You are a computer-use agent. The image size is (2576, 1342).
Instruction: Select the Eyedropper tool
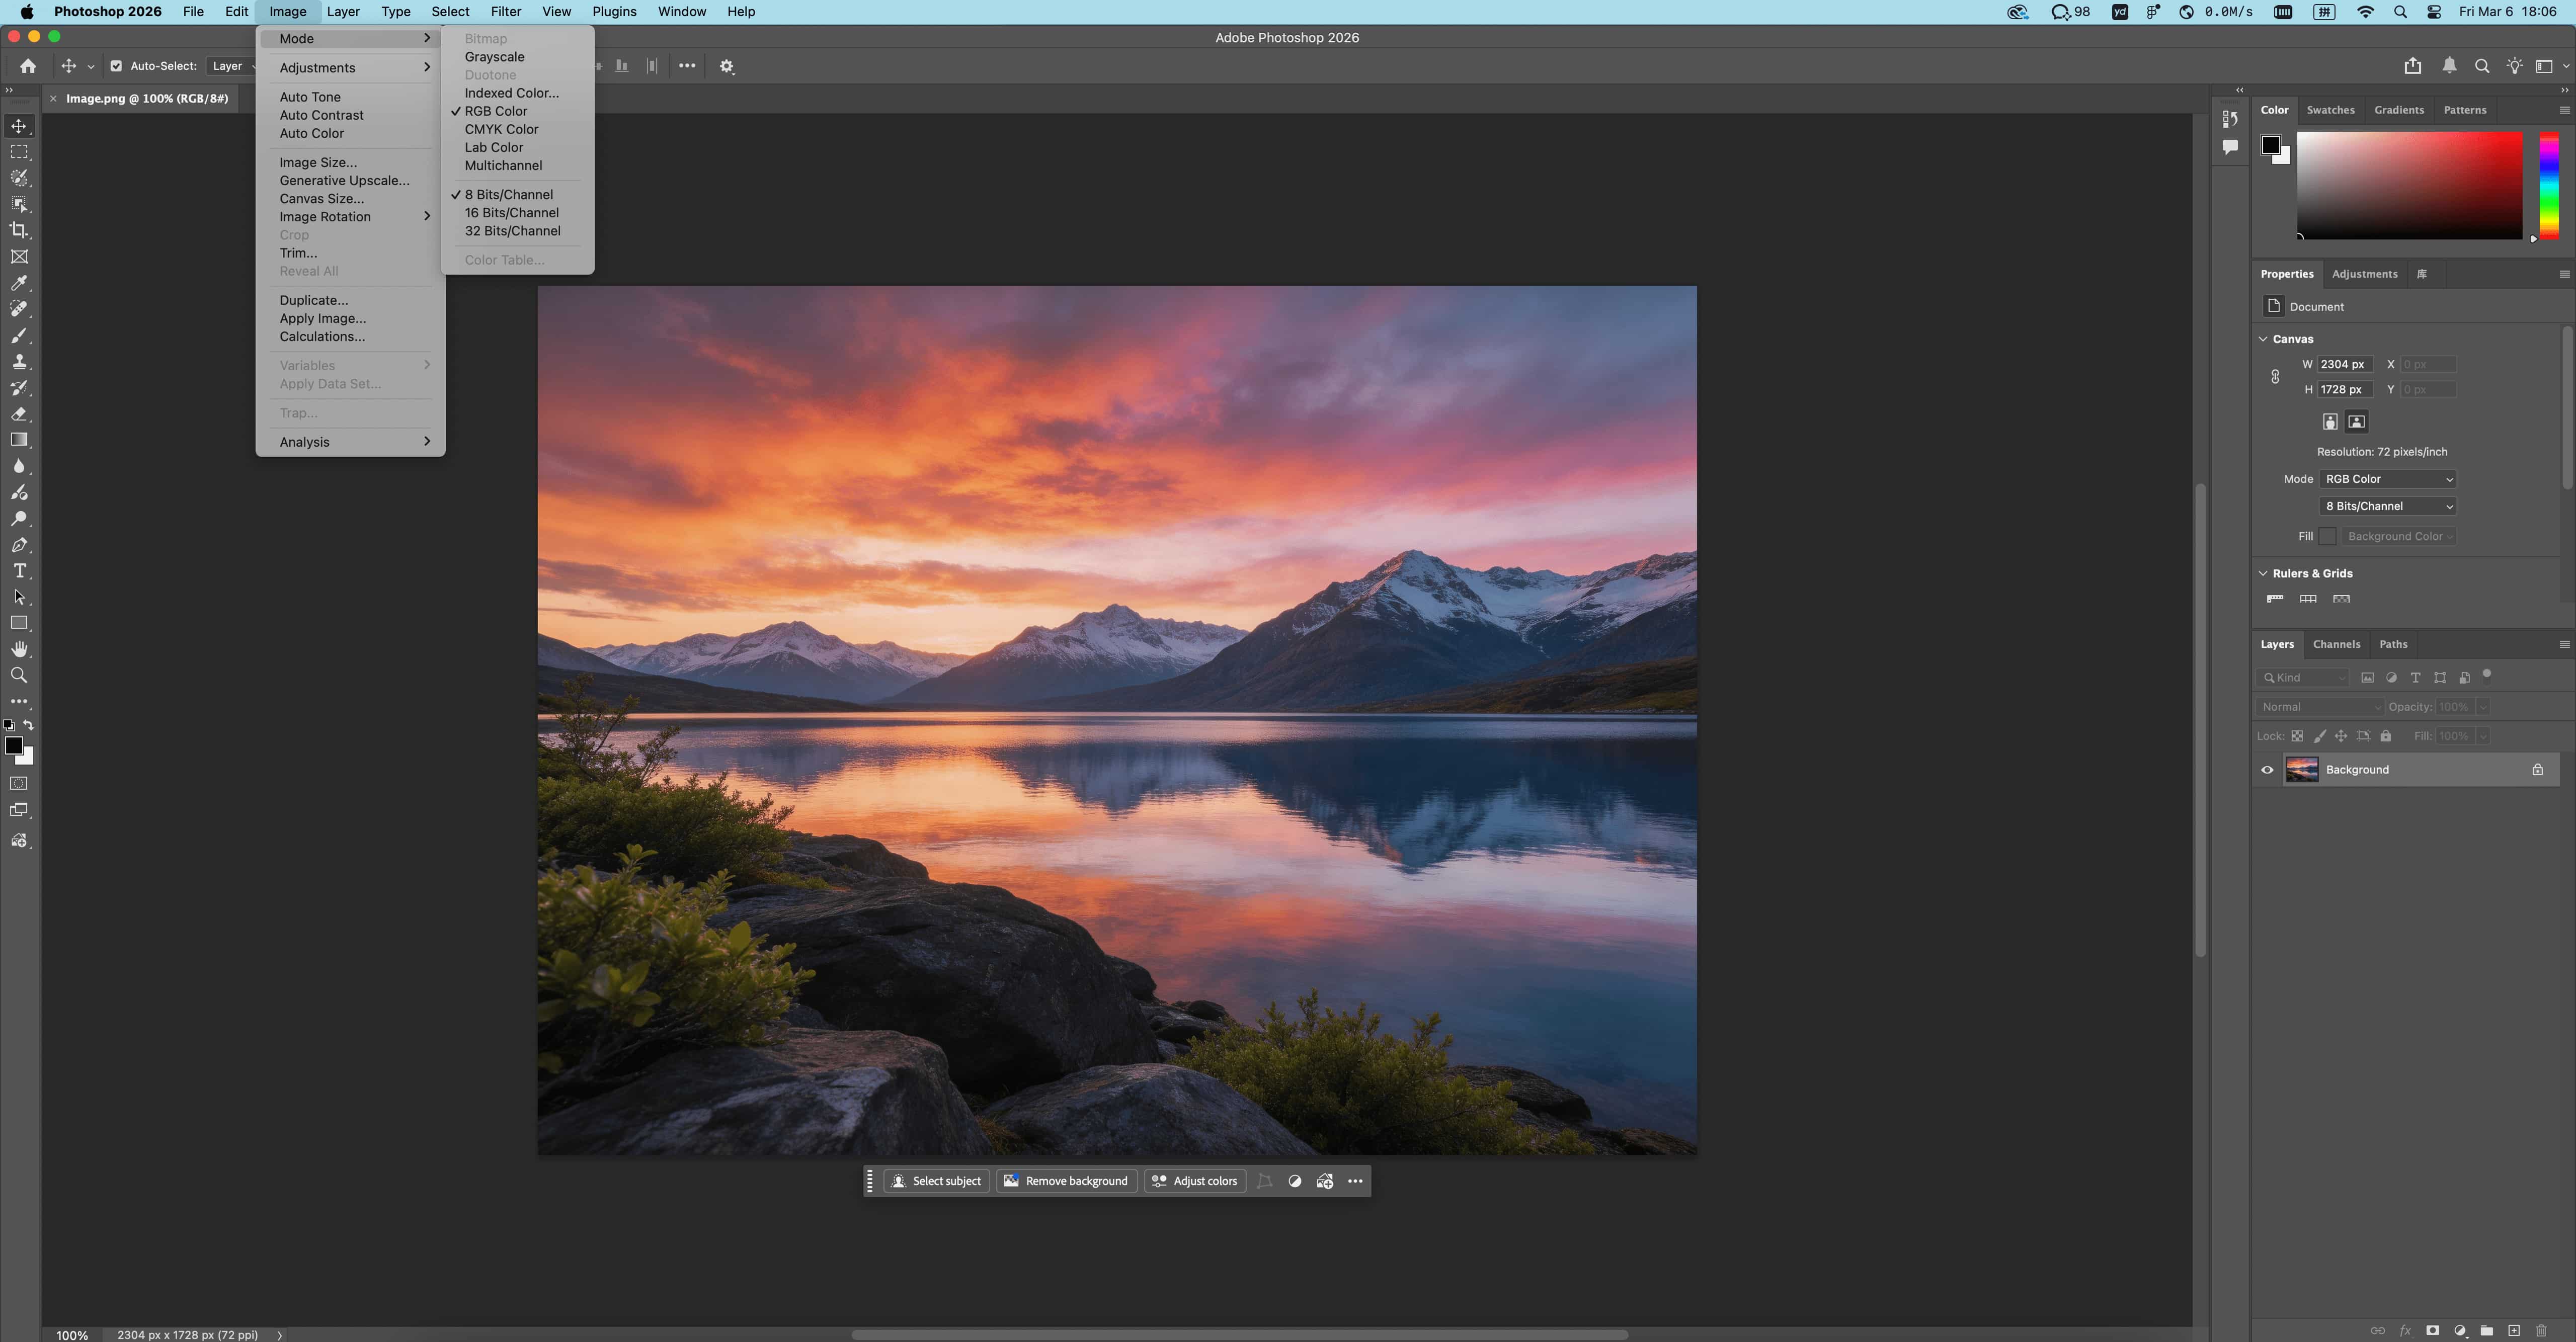[19, 283]
